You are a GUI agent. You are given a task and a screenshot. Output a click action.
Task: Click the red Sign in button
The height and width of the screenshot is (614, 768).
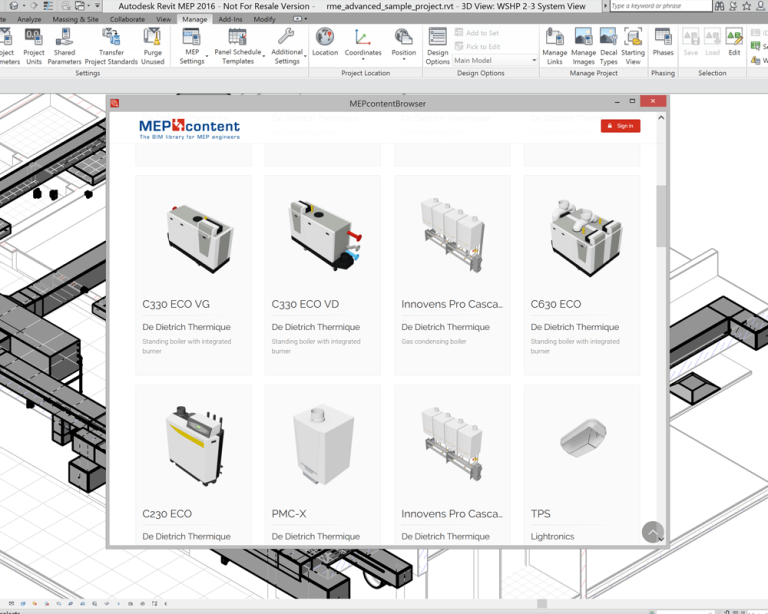(620, 126)
